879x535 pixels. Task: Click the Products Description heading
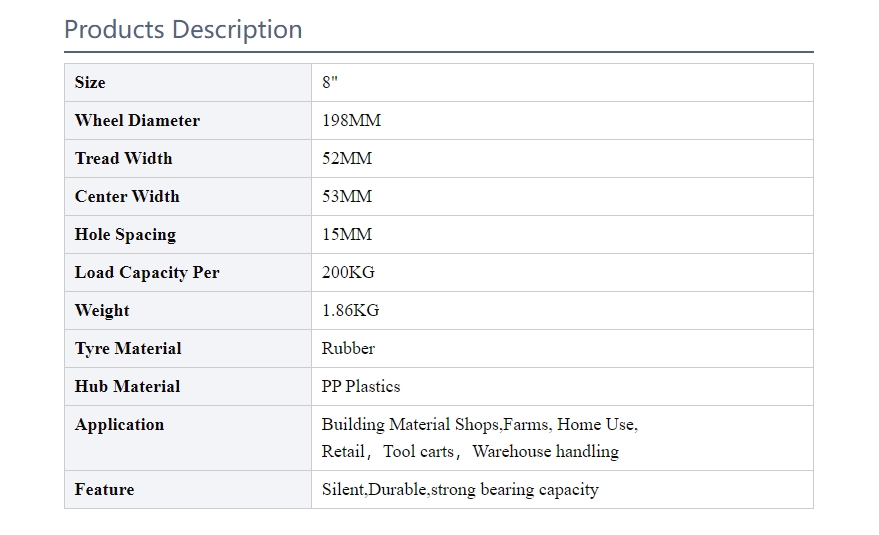(183, 29)
